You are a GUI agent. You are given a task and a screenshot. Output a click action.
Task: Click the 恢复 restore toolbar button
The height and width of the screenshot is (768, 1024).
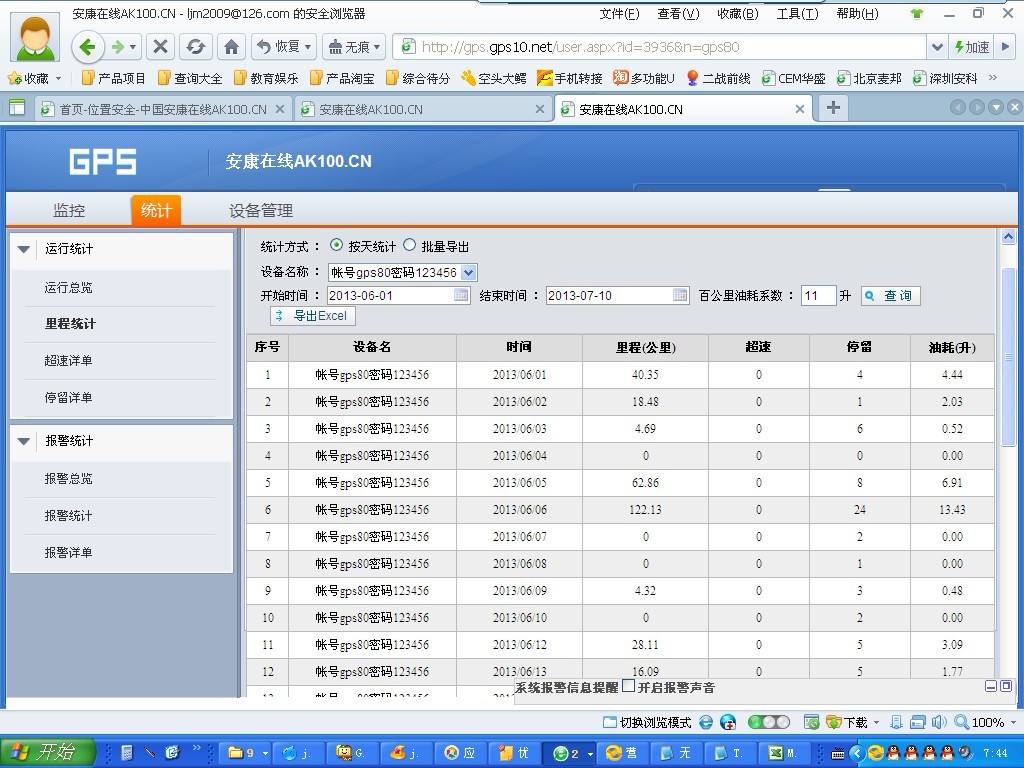(x=284, y=47)
